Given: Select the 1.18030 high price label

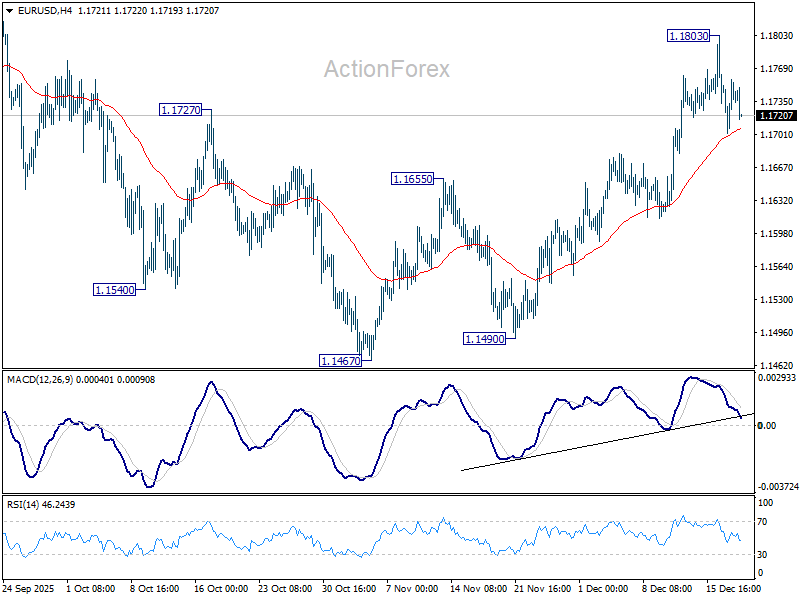Looking at the screenshot, I should tap(689, 36).
